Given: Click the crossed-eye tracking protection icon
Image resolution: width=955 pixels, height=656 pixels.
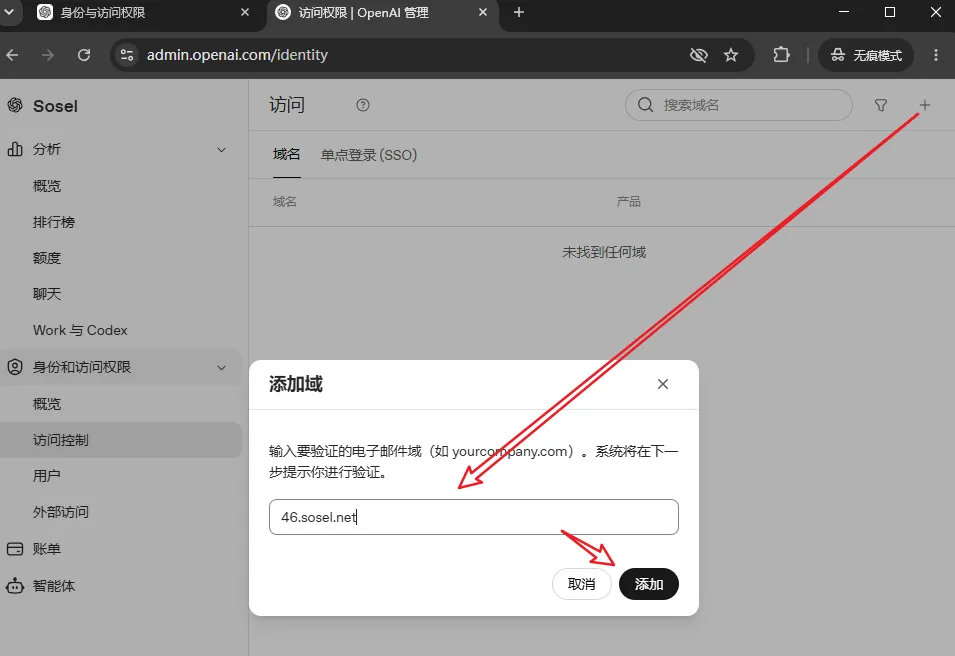Looking at the screenshot, I should point(699,55).
